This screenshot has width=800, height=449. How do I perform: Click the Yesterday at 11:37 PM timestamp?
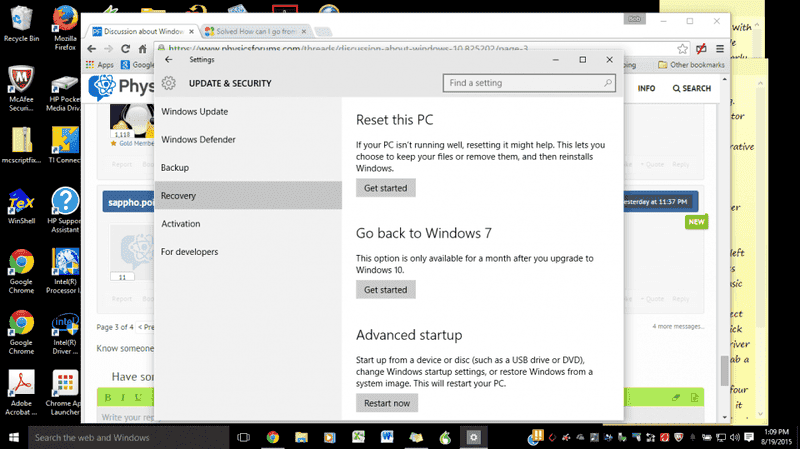pyautogui.click(x=655, y=202)
